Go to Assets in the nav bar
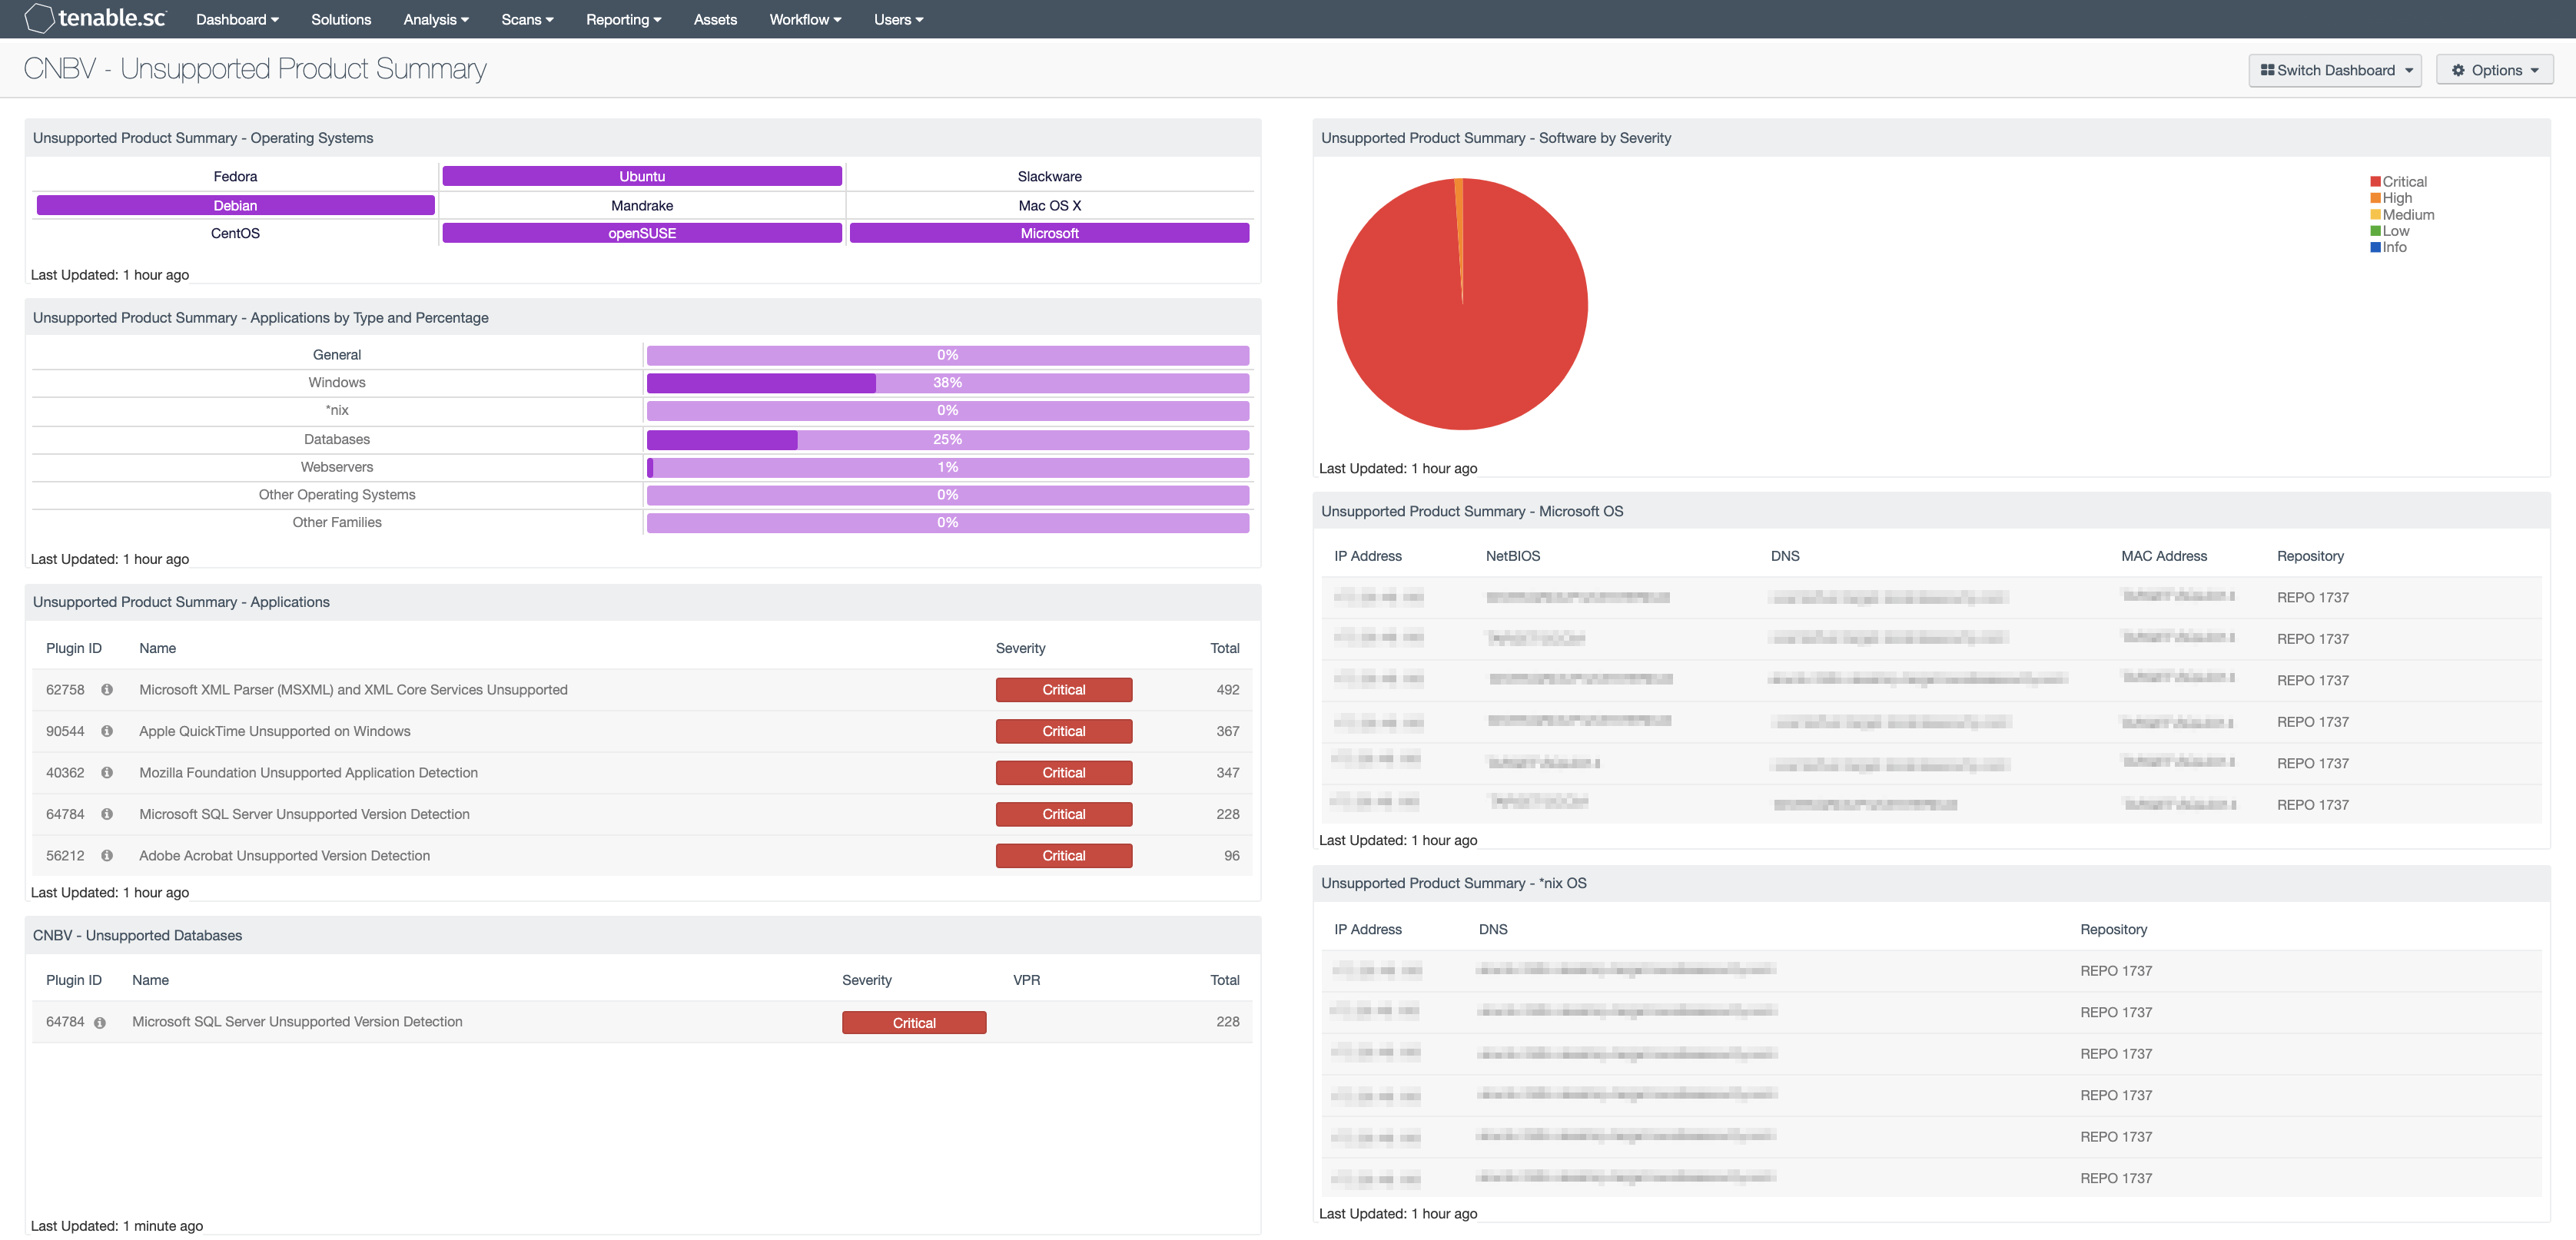The height and width of the screenshot is (1240, 2576). coord(715,19)
